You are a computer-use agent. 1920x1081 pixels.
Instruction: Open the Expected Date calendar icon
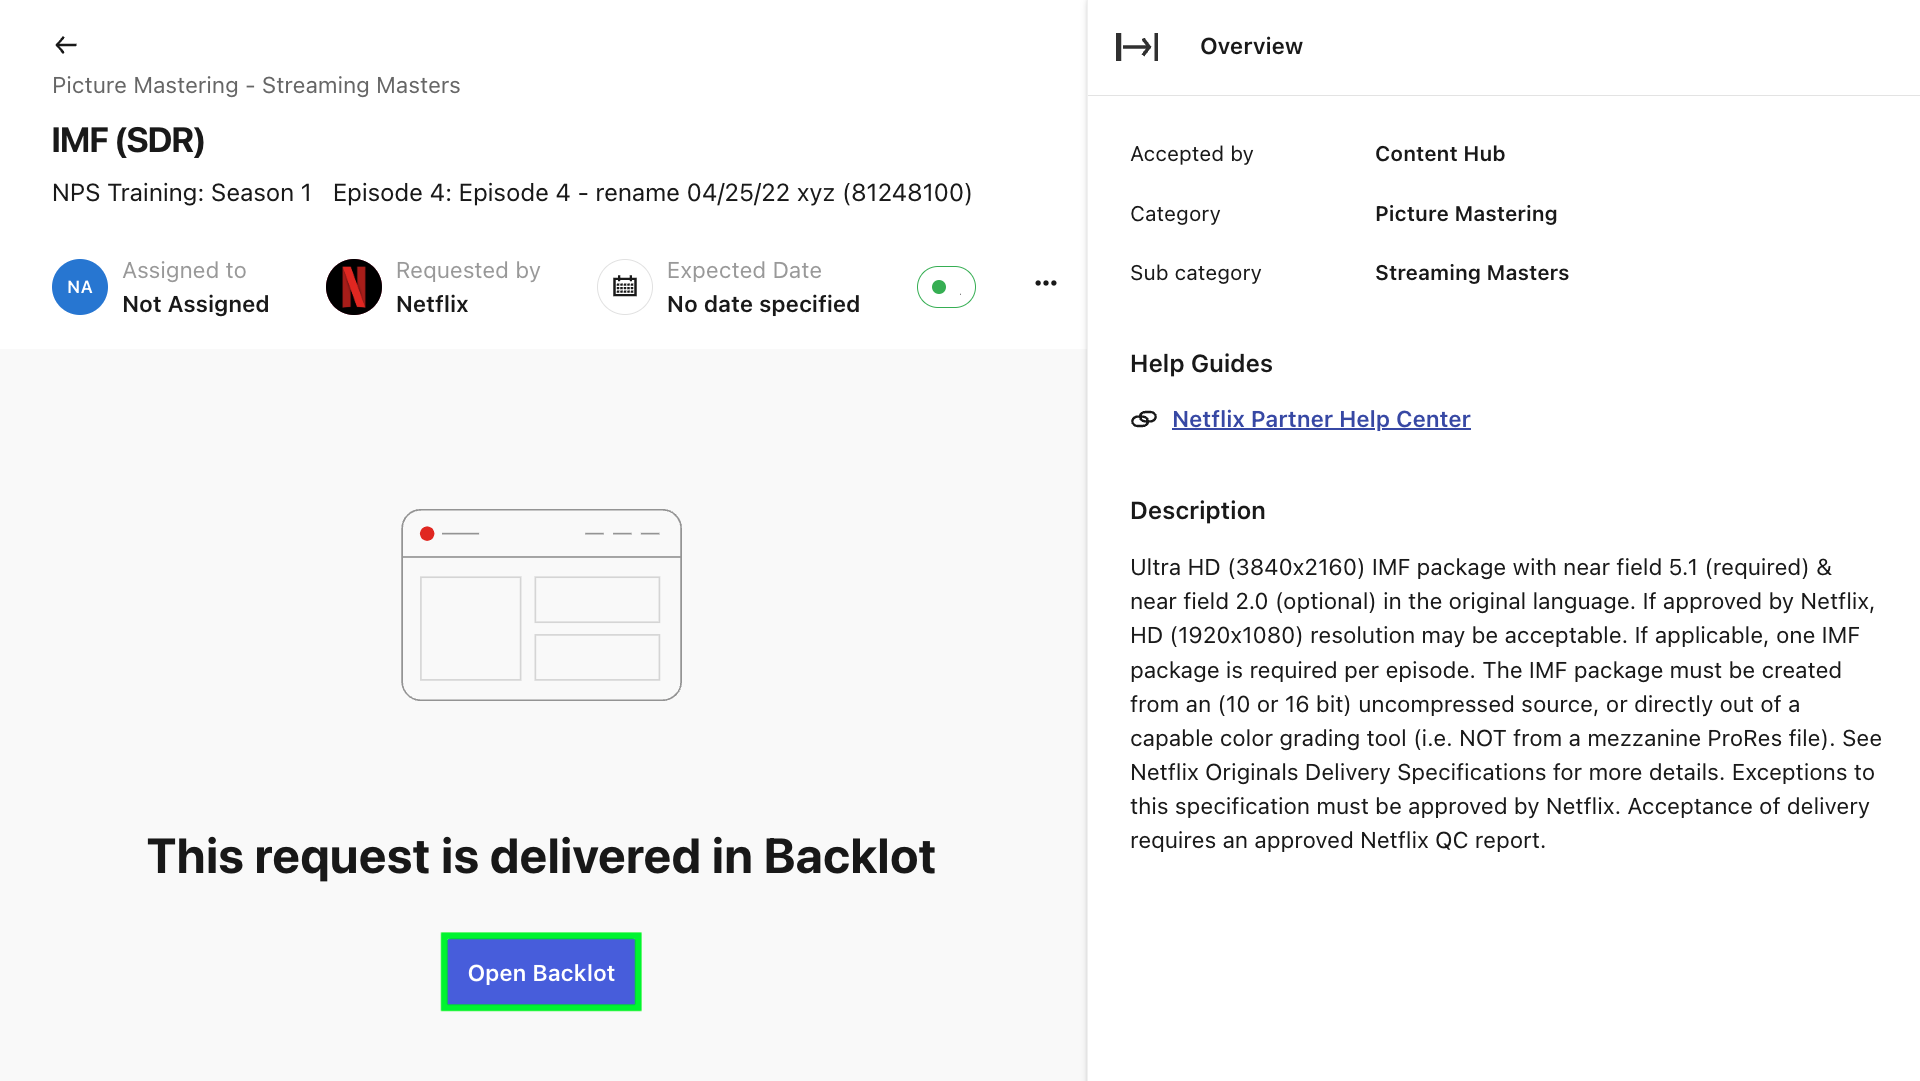pyautogui.click(x=625, y=287)
